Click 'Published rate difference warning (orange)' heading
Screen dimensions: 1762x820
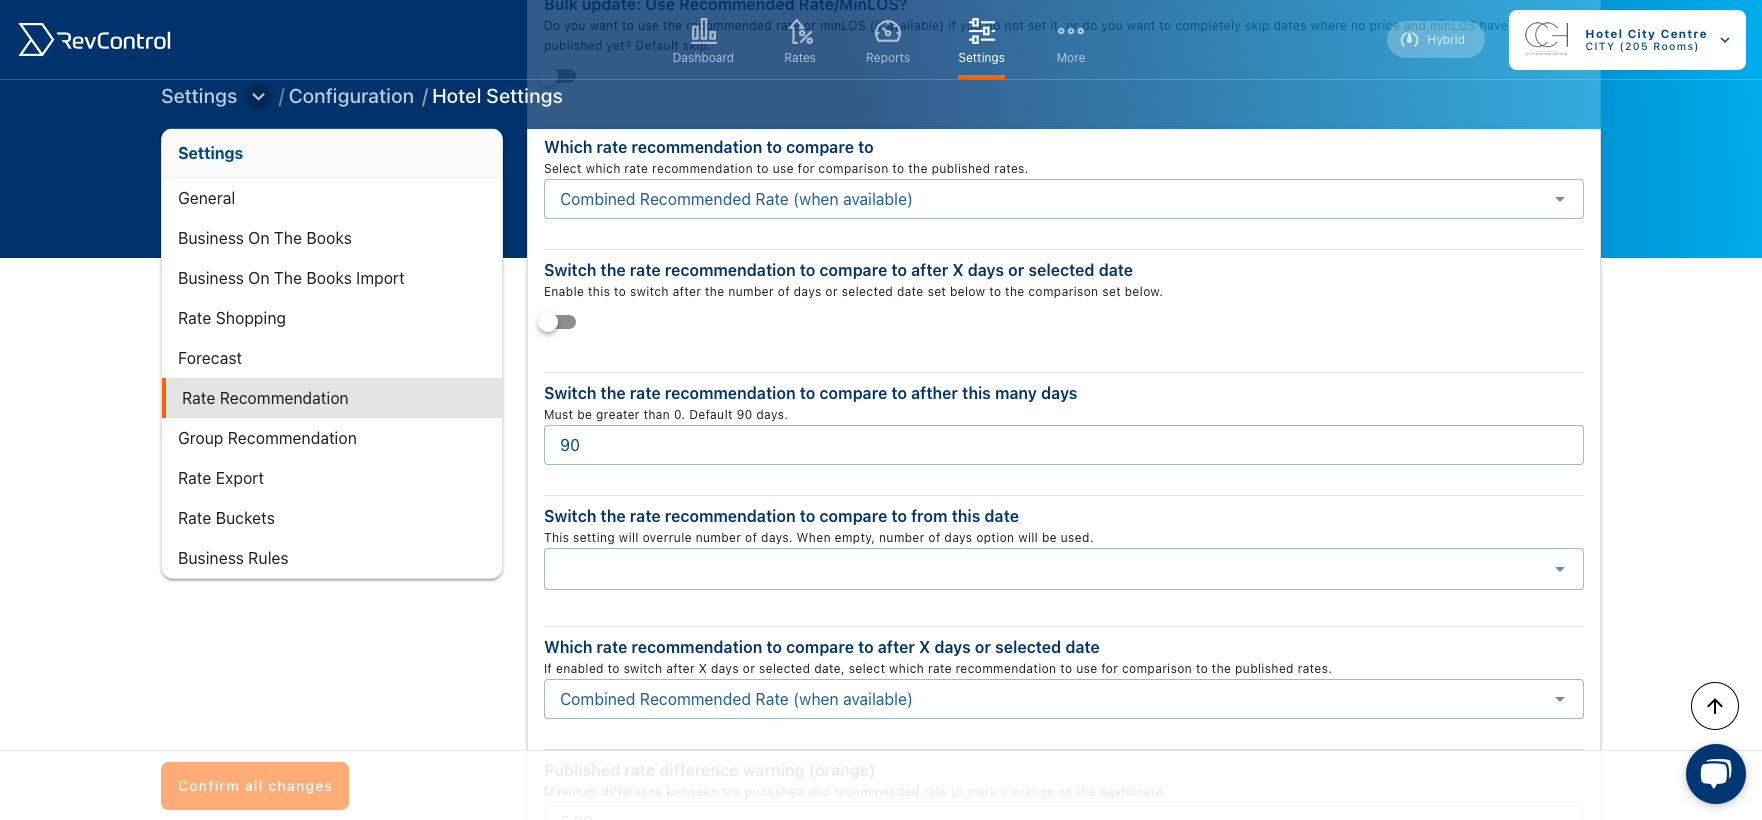tap(709, 770)
